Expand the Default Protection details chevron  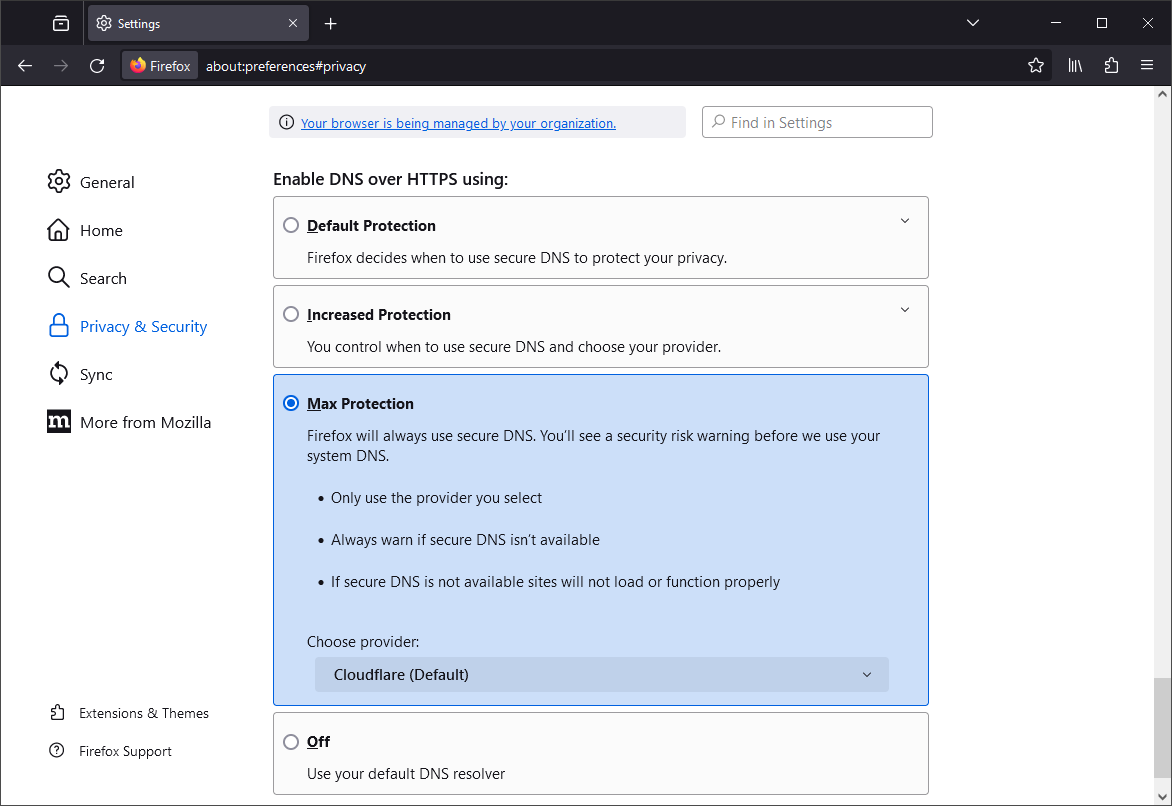(x=904, y=221)
